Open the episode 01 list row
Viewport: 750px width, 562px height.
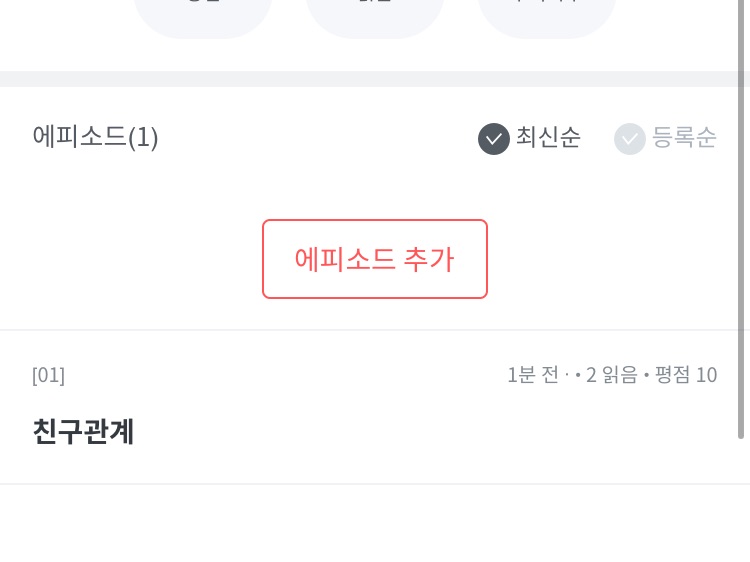point(375,407)
